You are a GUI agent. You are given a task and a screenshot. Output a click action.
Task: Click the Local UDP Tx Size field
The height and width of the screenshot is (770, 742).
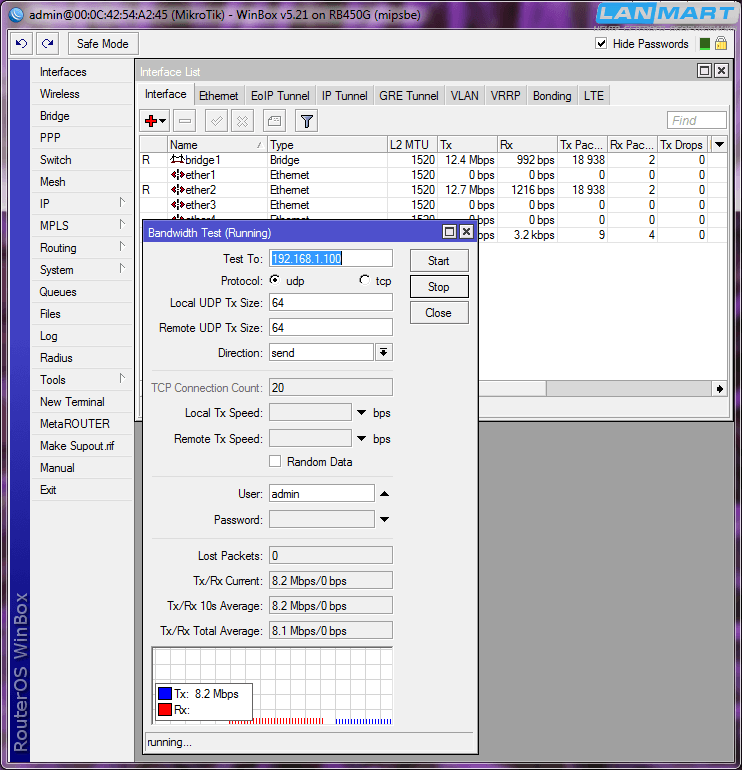click(x=330, y=302)
